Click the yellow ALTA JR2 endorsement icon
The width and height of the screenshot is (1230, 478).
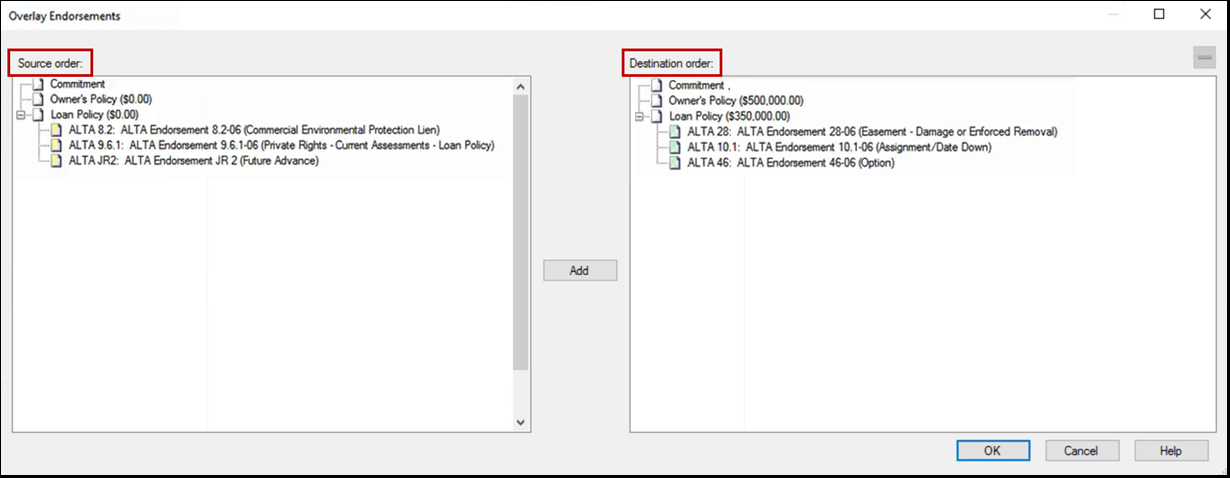[57, 161]
